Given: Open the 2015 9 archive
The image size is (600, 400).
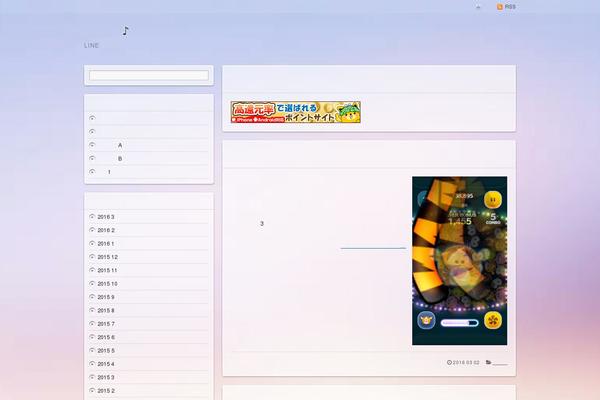Looking at the screenshot, I should coord(106,297).
